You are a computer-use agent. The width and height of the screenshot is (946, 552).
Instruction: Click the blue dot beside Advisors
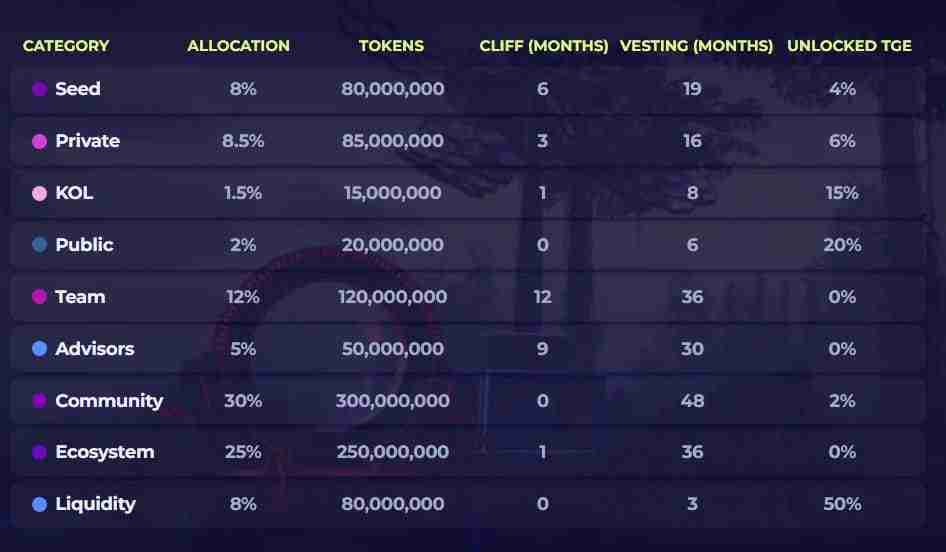(x=40, y=349)
